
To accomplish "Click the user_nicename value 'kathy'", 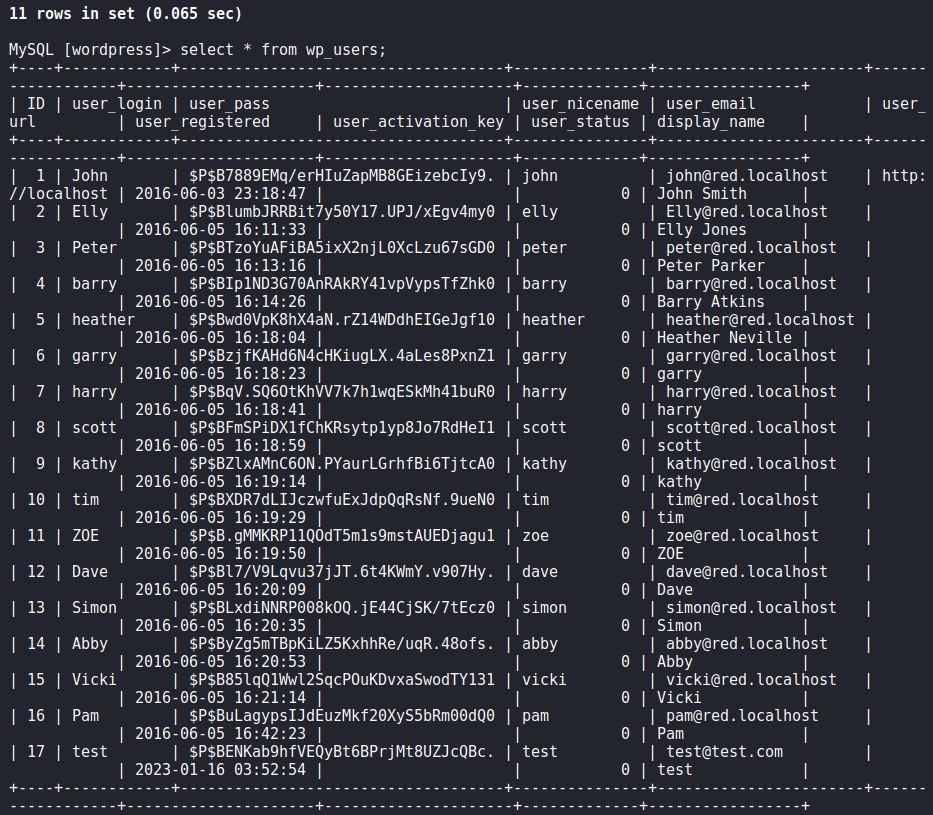I will click(544, 464).
